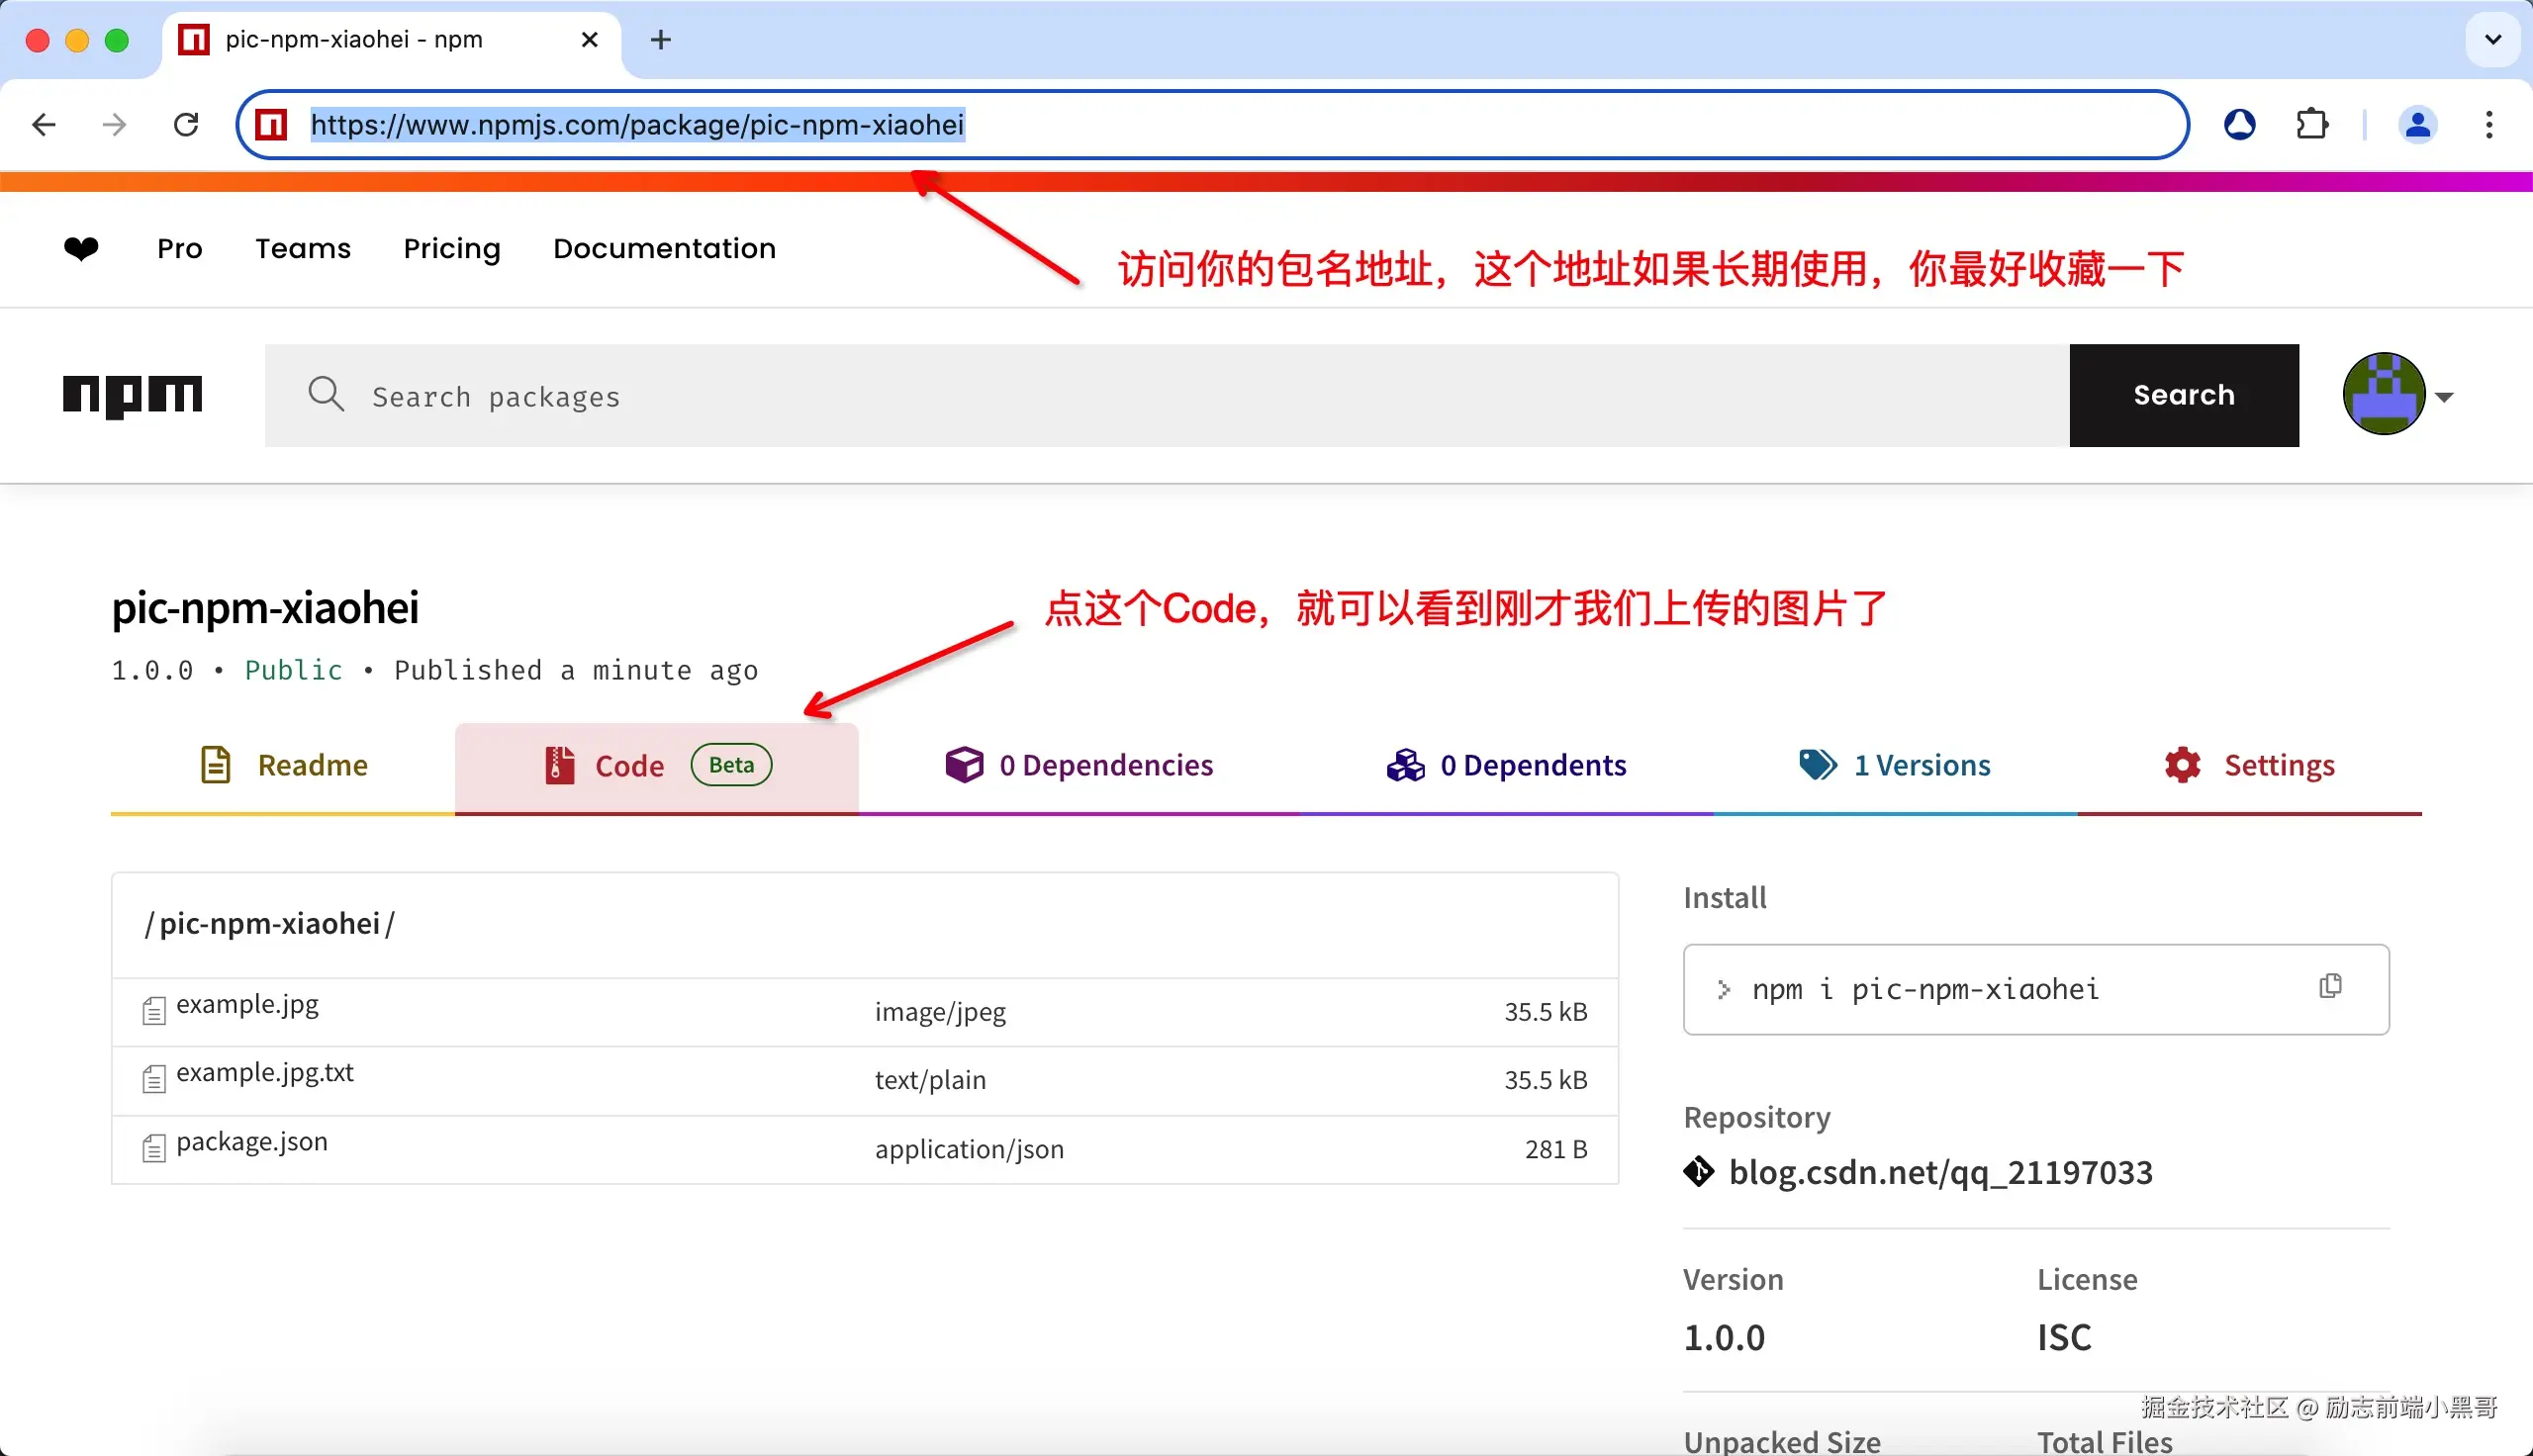Reload the current page
The image size is (2533, 1456).
(186, 124)
